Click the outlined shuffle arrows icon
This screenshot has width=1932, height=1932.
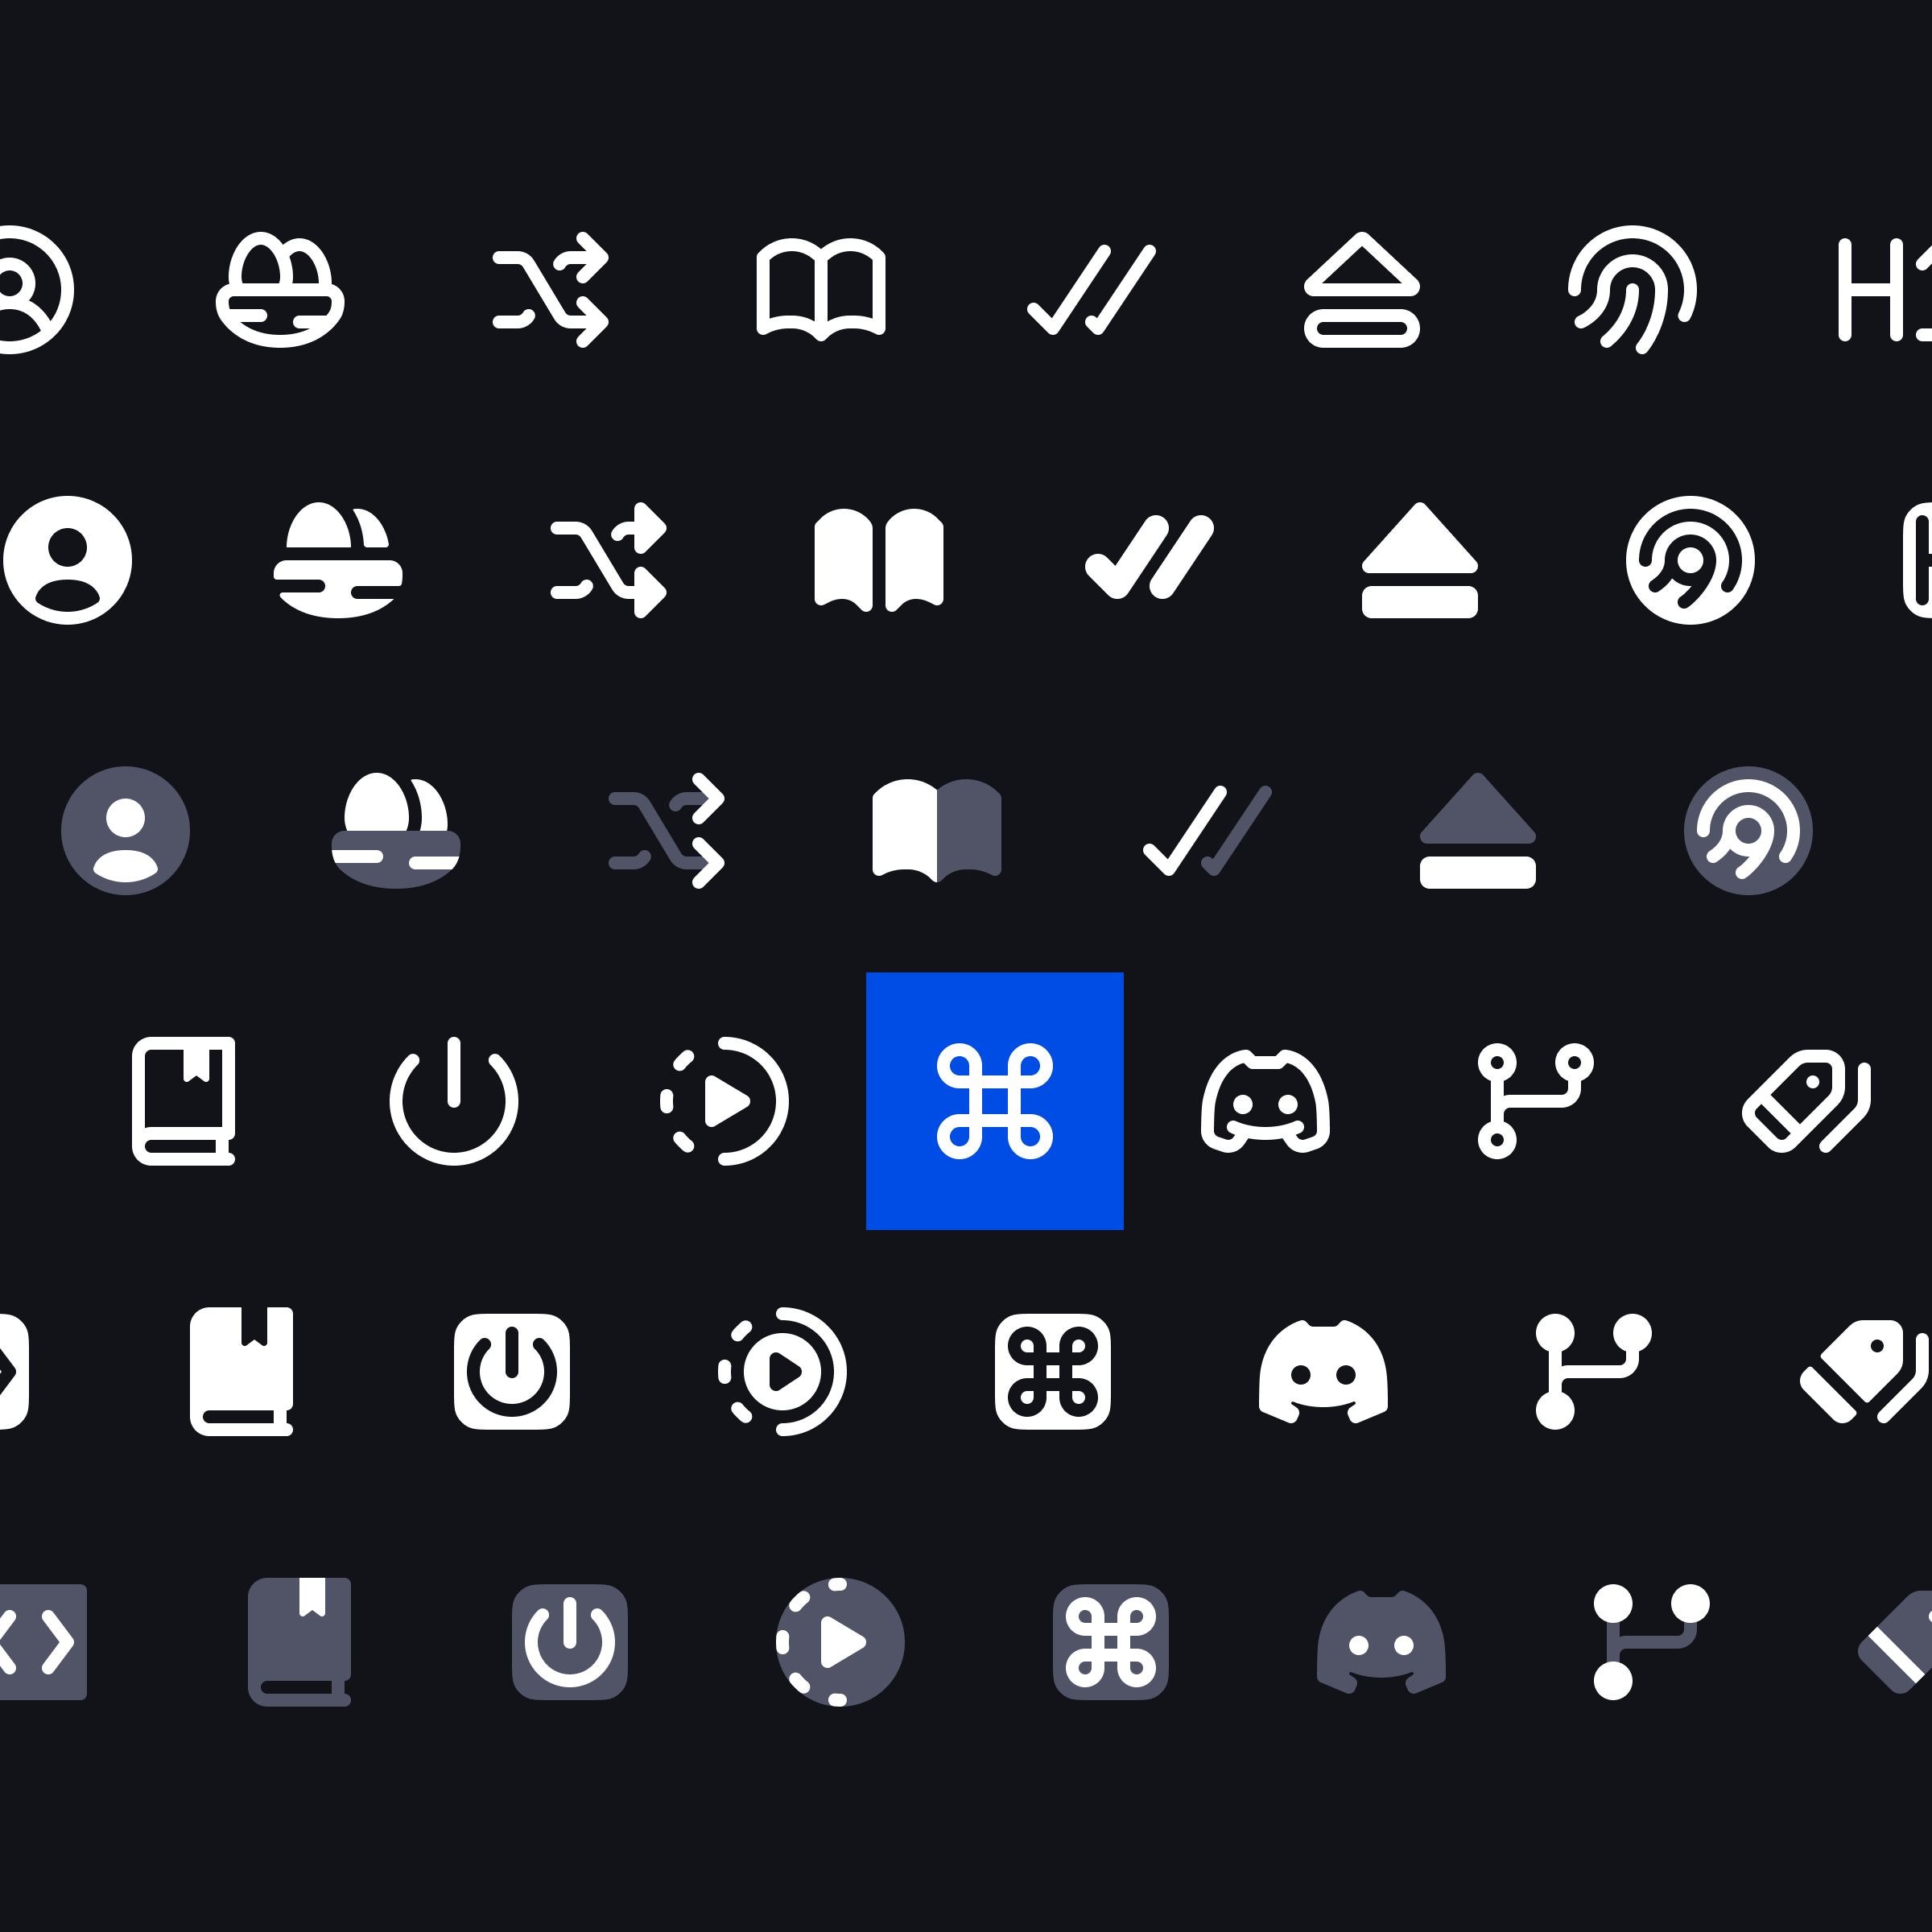pyautogui.click(x=551, y=290)
